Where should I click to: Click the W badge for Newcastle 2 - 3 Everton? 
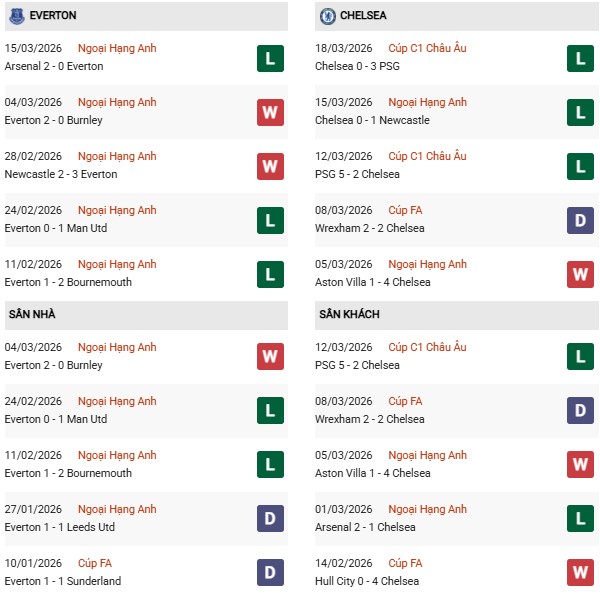pyautogui.click(x=269, y=166)
